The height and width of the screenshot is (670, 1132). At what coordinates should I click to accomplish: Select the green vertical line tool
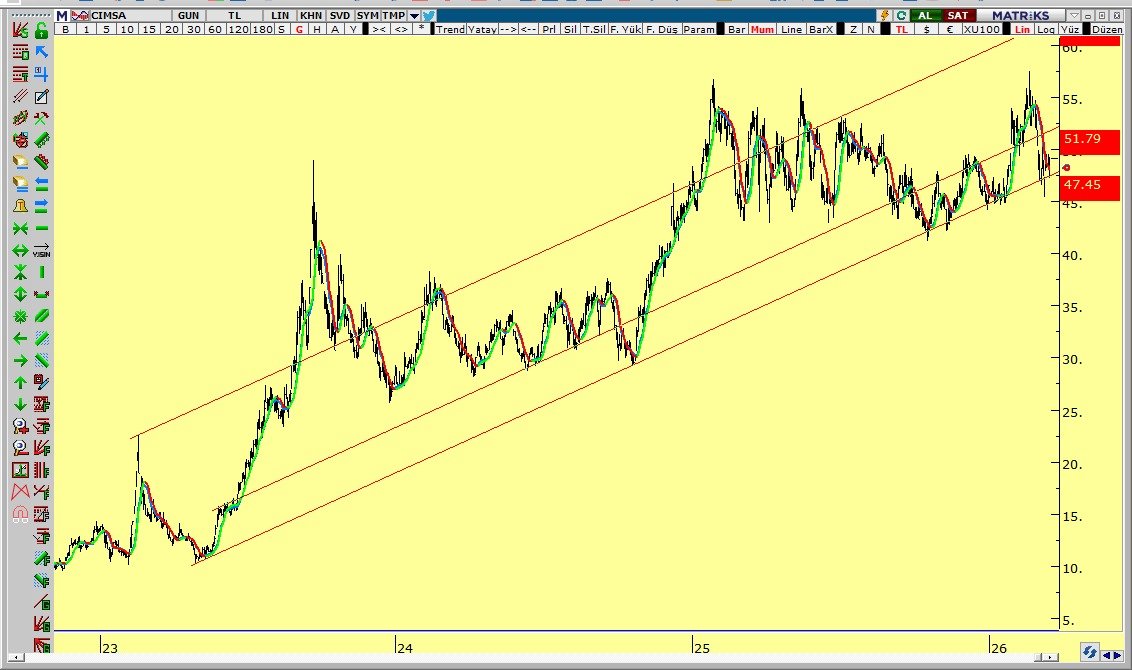[41, 272]
